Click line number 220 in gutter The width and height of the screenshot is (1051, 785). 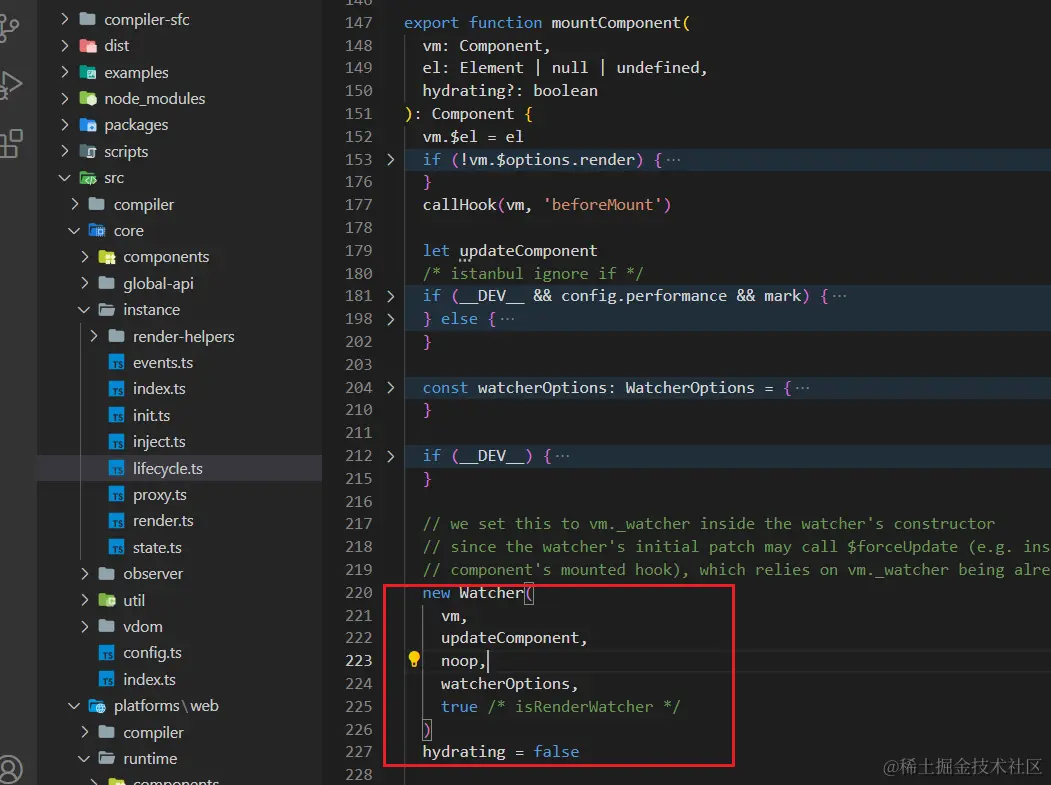tap(359, 593)
